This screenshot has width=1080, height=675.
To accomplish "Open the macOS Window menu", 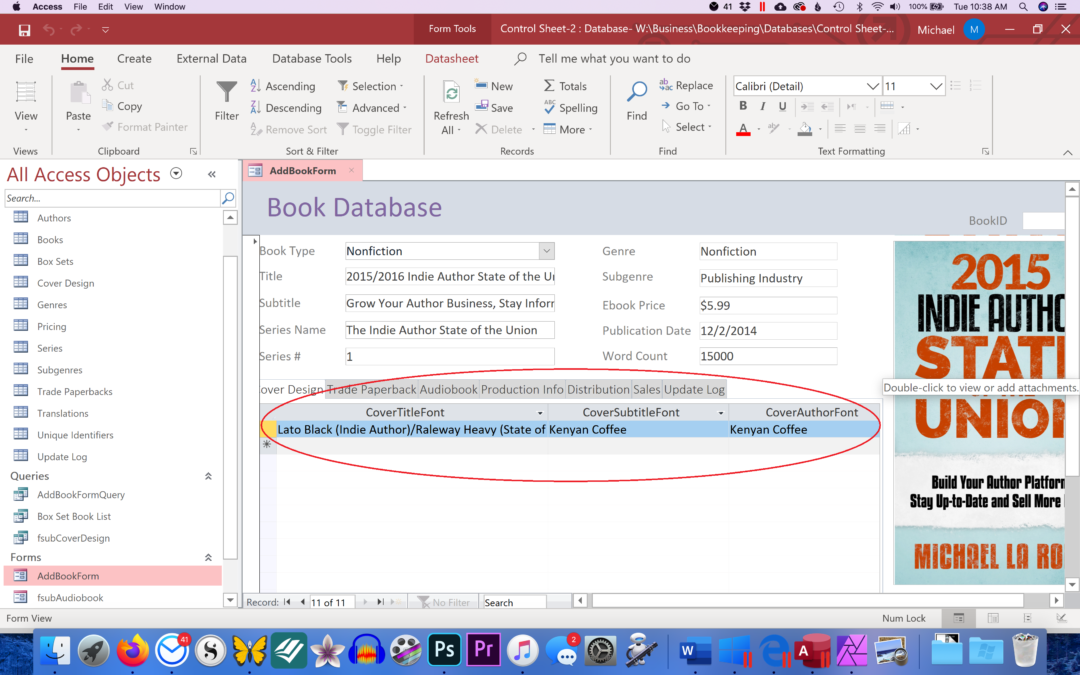I will tap(169, 6).
